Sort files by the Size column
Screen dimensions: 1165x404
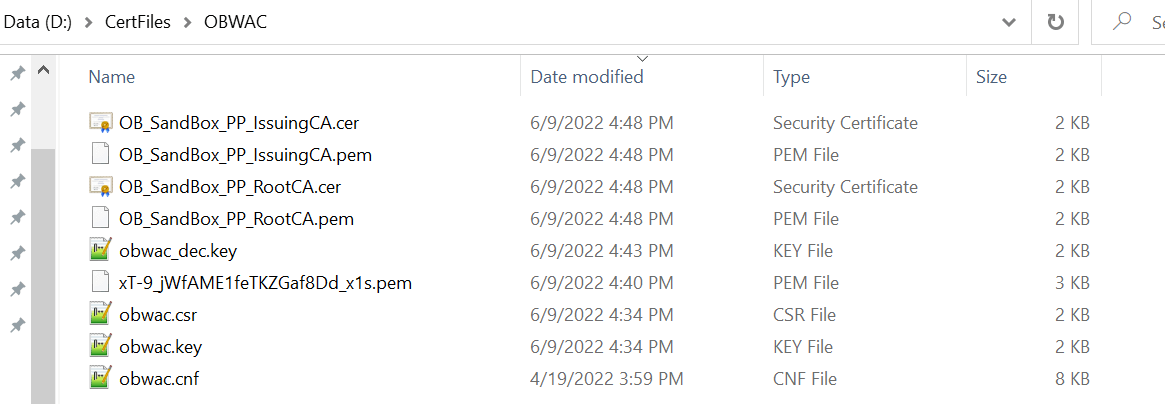click(x=991, y=77)
